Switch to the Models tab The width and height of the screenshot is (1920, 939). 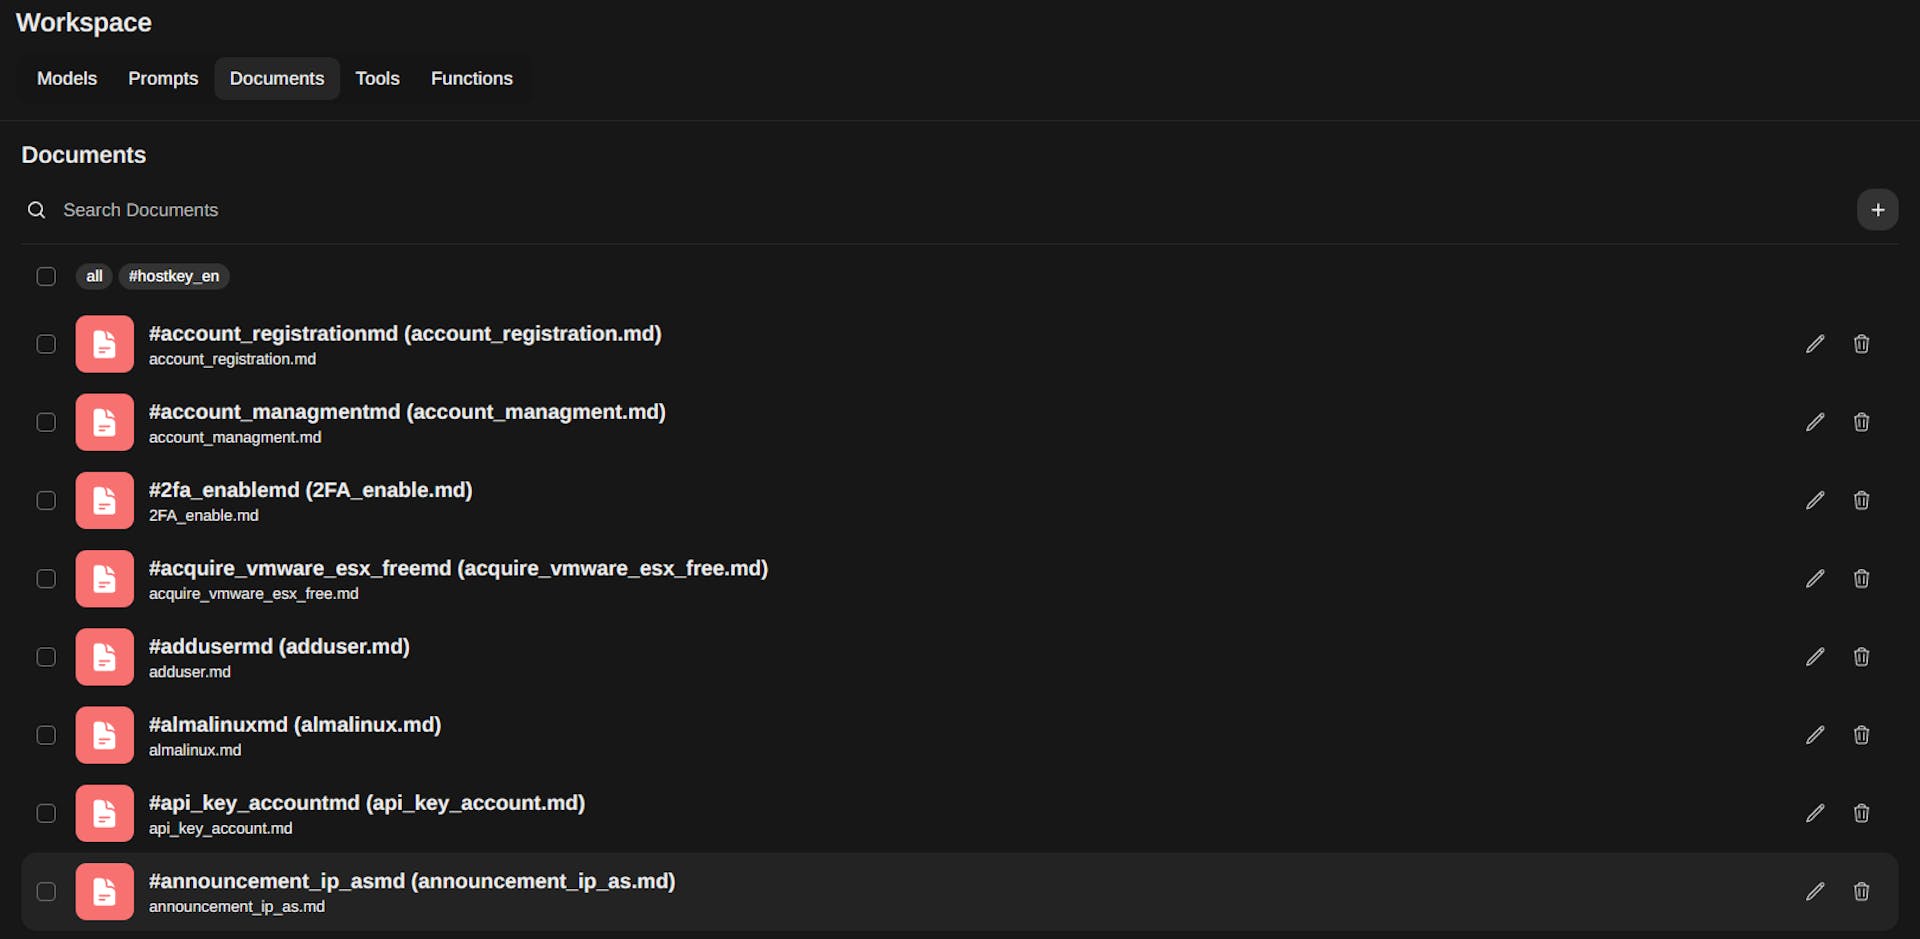(x=66, y=78)
